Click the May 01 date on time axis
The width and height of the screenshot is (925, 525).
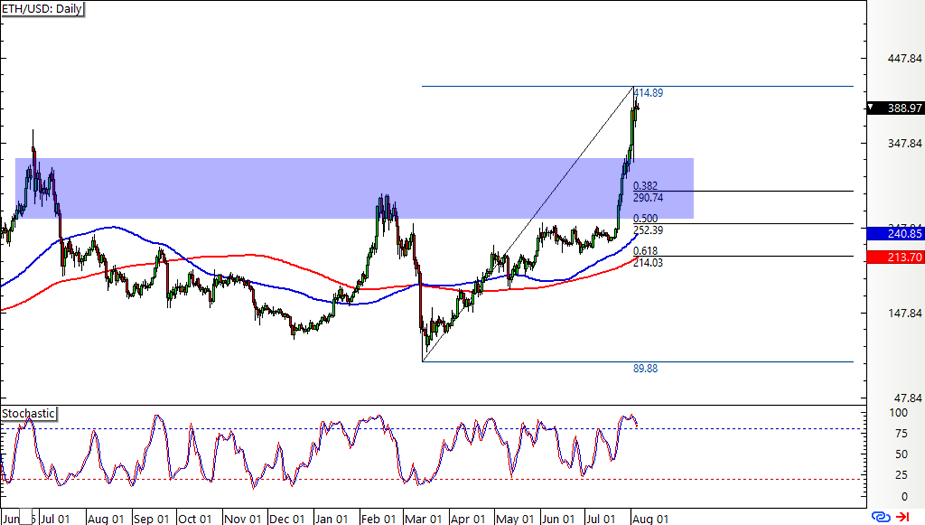pos(514,519)
